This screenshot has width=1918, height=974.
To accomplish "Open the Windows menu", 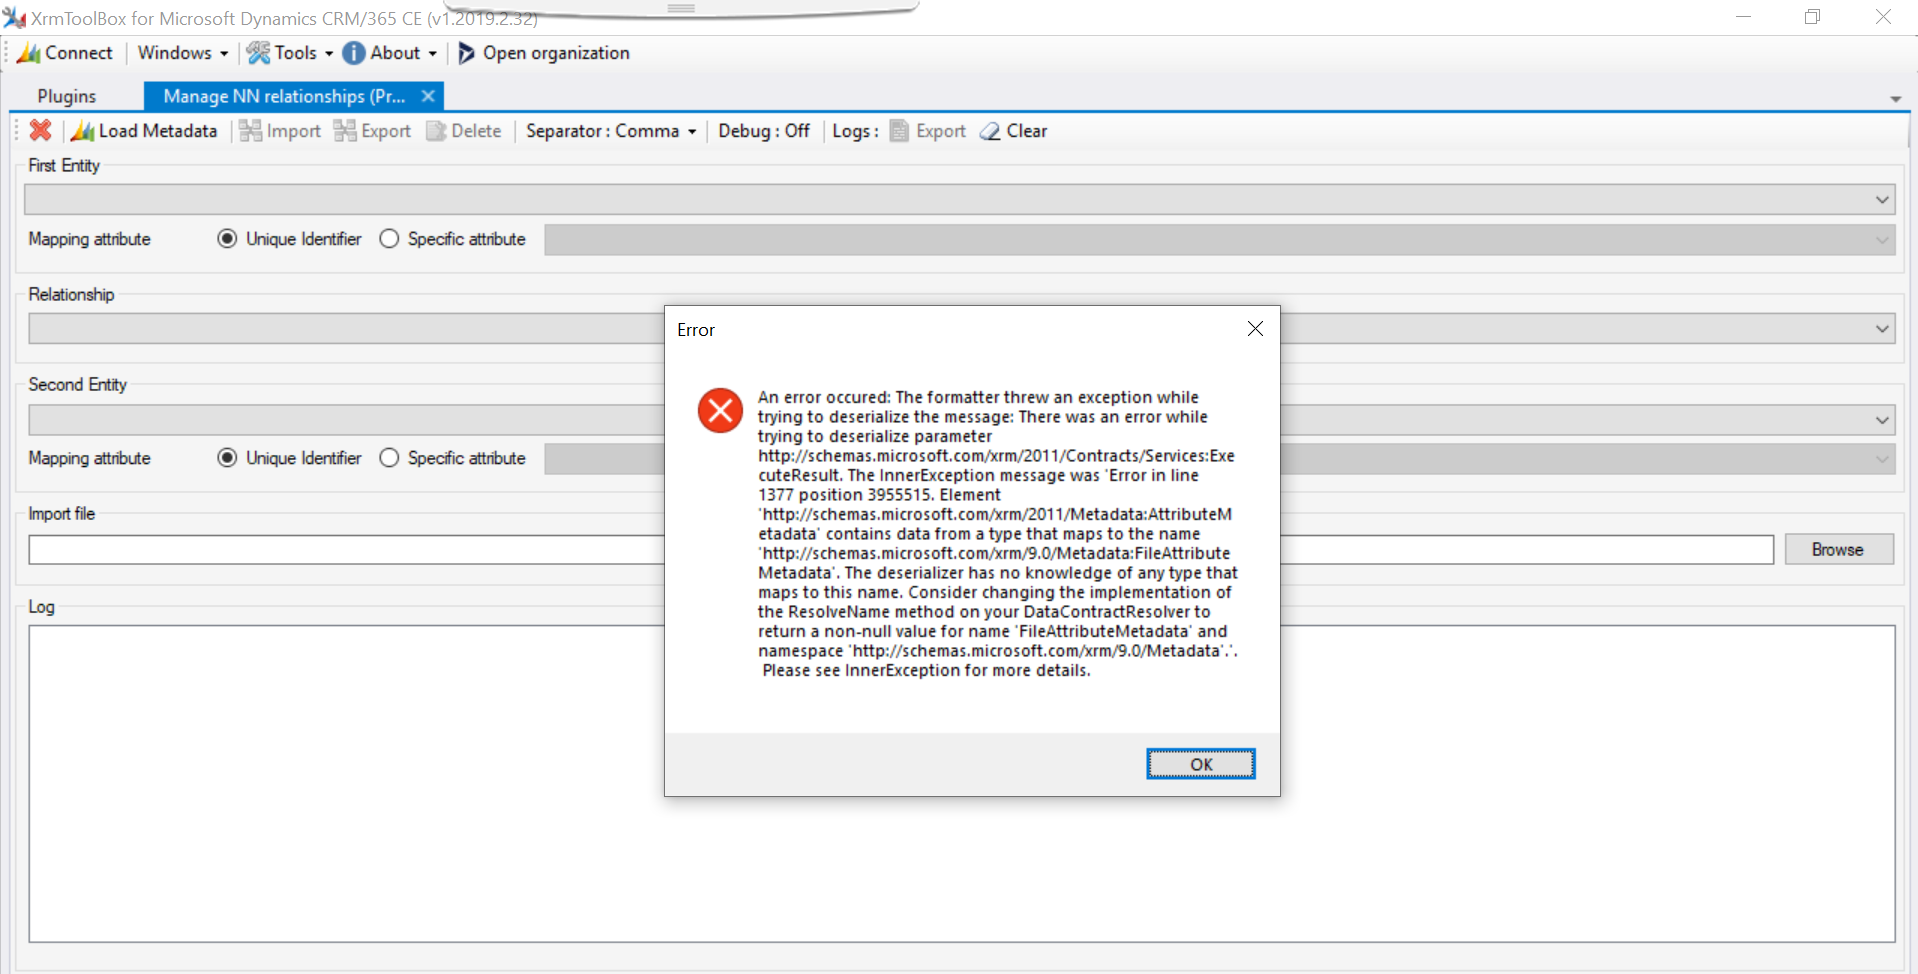I will [x=183, y=53].
